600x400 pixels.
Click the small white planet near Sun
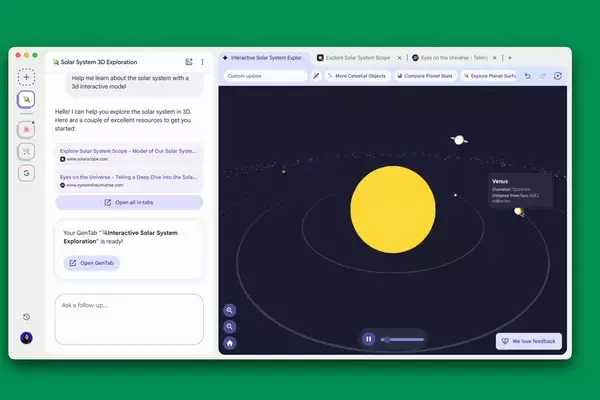point(455,195)
